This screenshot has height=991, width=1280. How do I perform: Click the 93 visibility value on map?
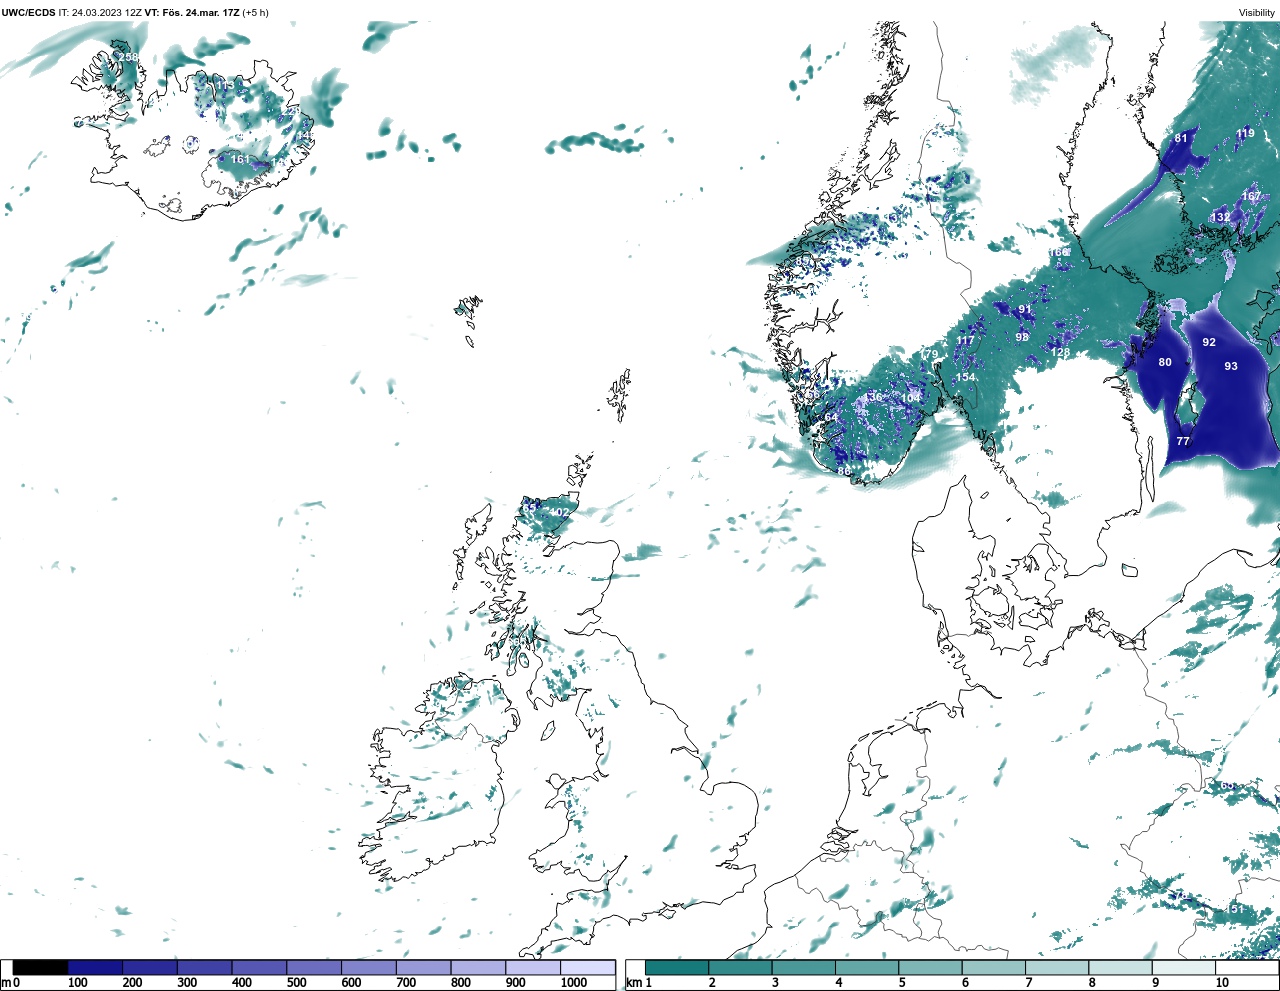tap(1231, 366)
